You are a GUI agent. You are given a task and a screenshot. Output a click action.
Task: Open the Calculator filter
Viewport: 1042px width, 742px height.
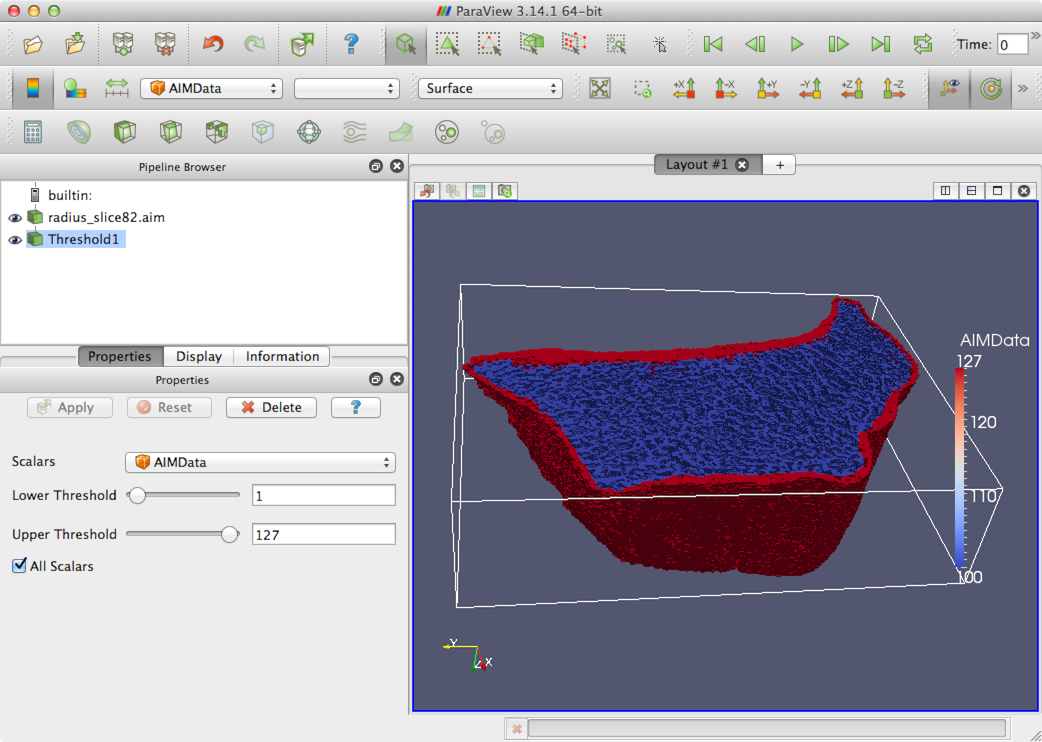(x=33, y=132)
